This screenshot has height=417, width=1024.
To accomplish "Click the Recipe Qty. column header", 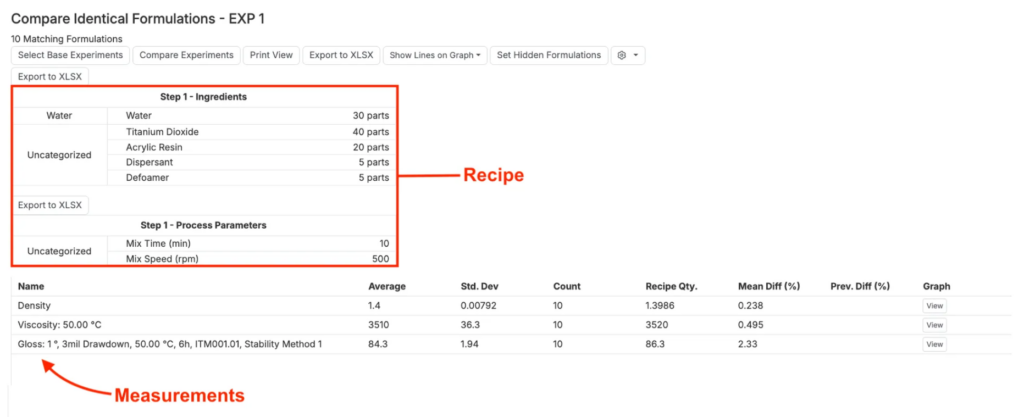I will pyautogui.click(x=672, y=286).
